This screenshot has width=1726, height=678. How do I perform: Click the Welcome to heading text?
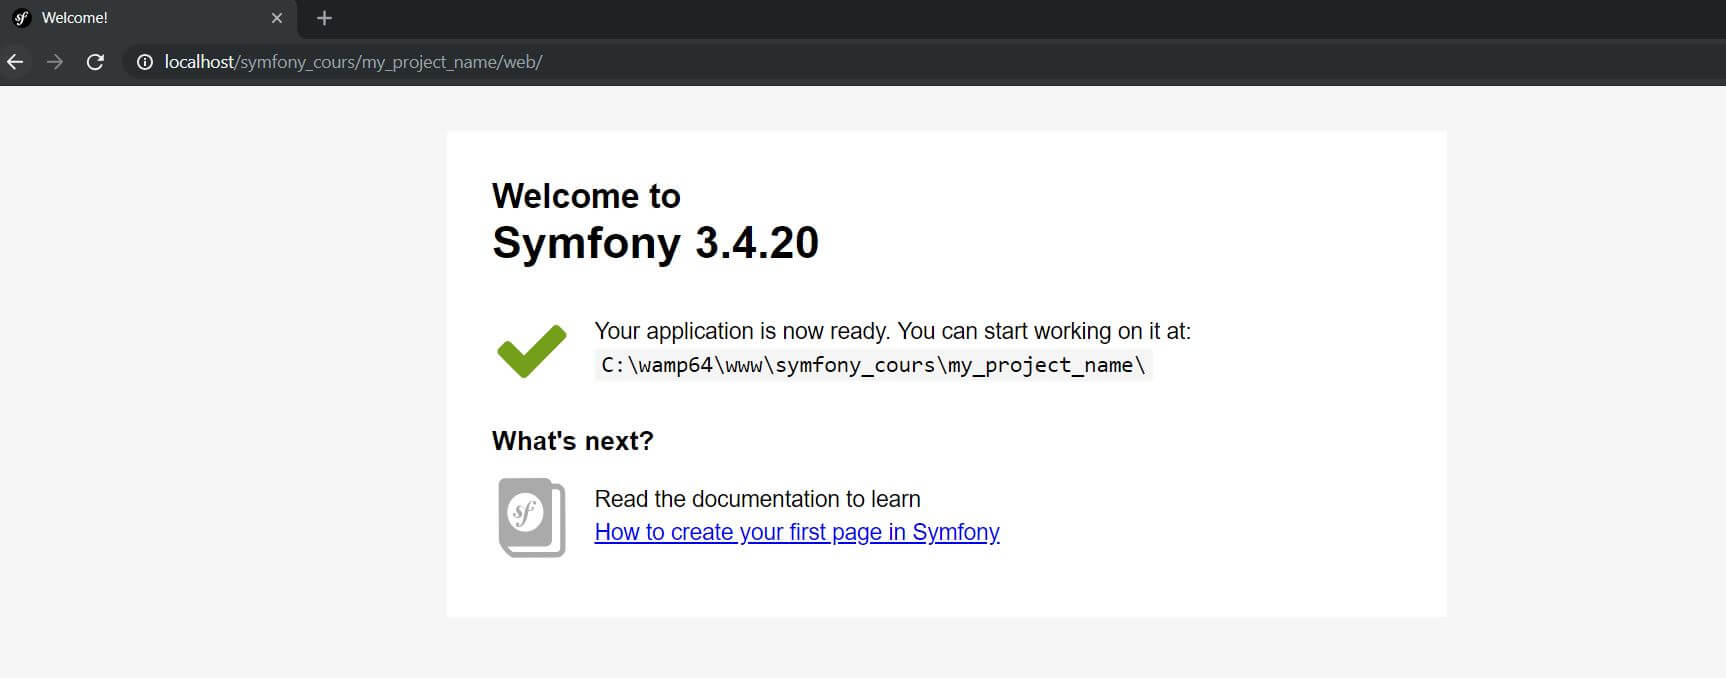click(586, 196)
